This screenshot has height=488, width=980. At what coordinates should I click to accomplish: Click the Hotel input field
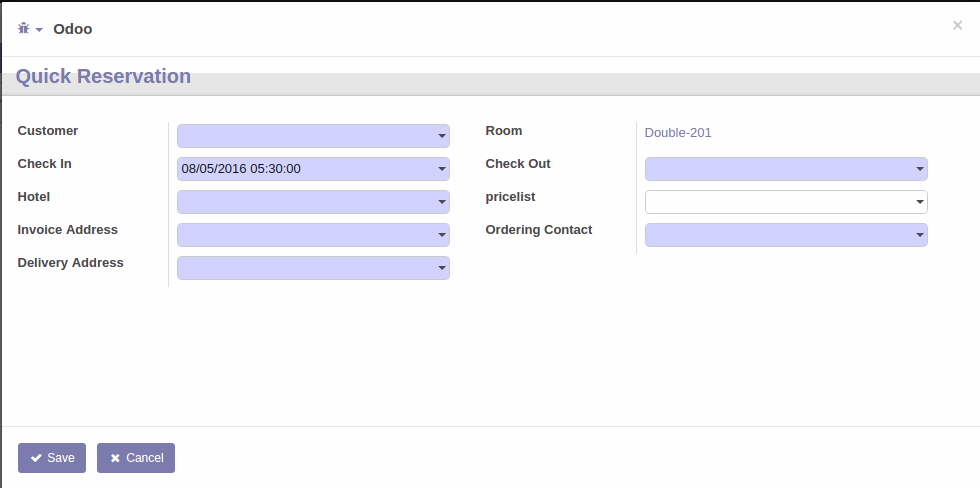[x=313, y=202]
